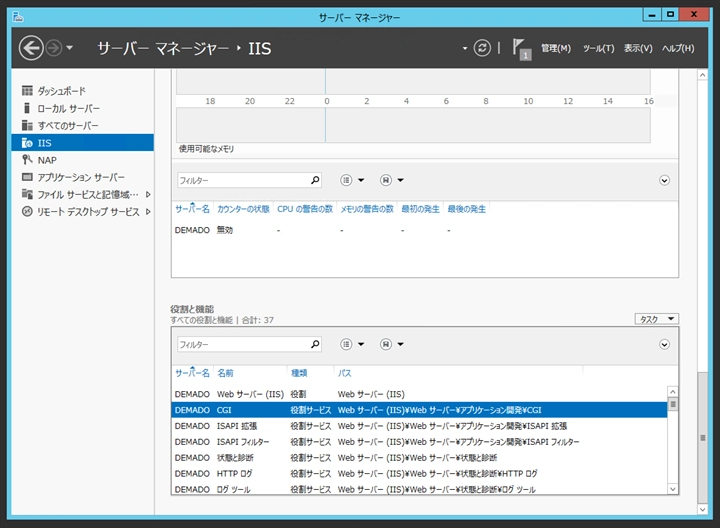Select the ISAPI フィルター row

tap(419, 442)
